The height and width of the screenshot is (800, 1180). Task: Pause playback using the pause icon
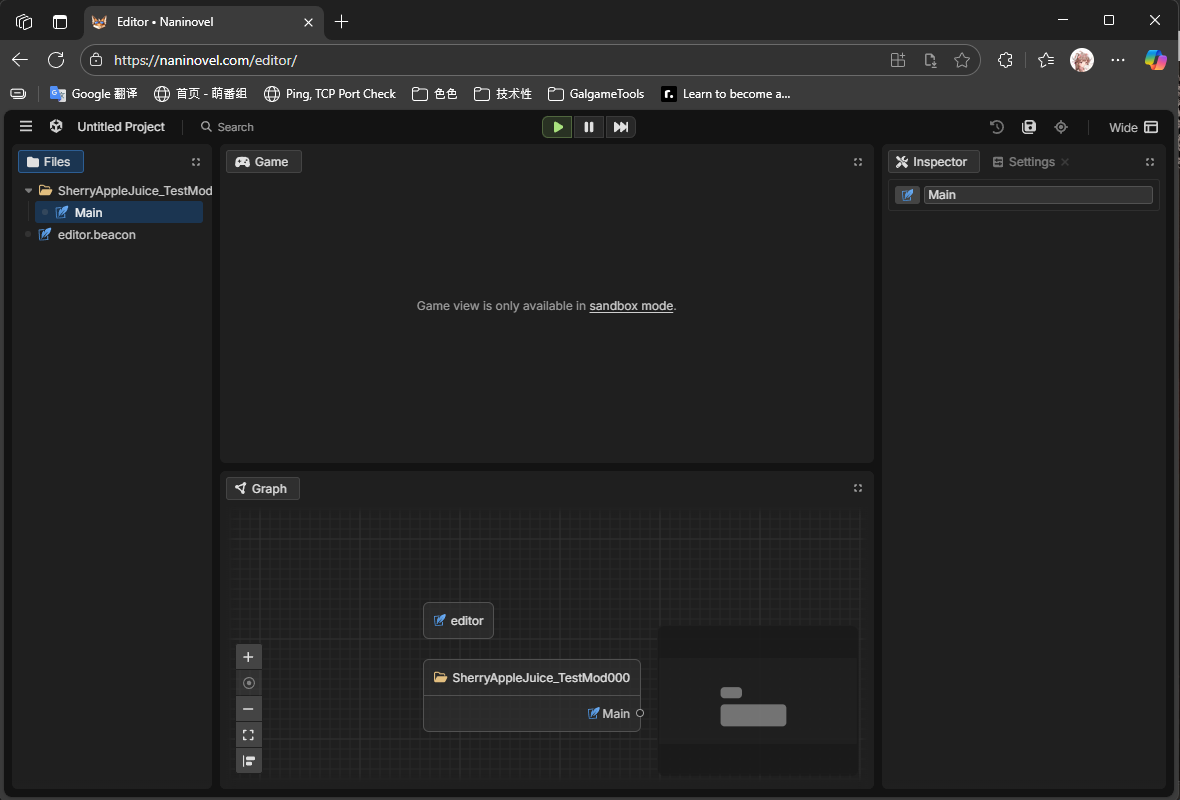click(x=589, y=127)
